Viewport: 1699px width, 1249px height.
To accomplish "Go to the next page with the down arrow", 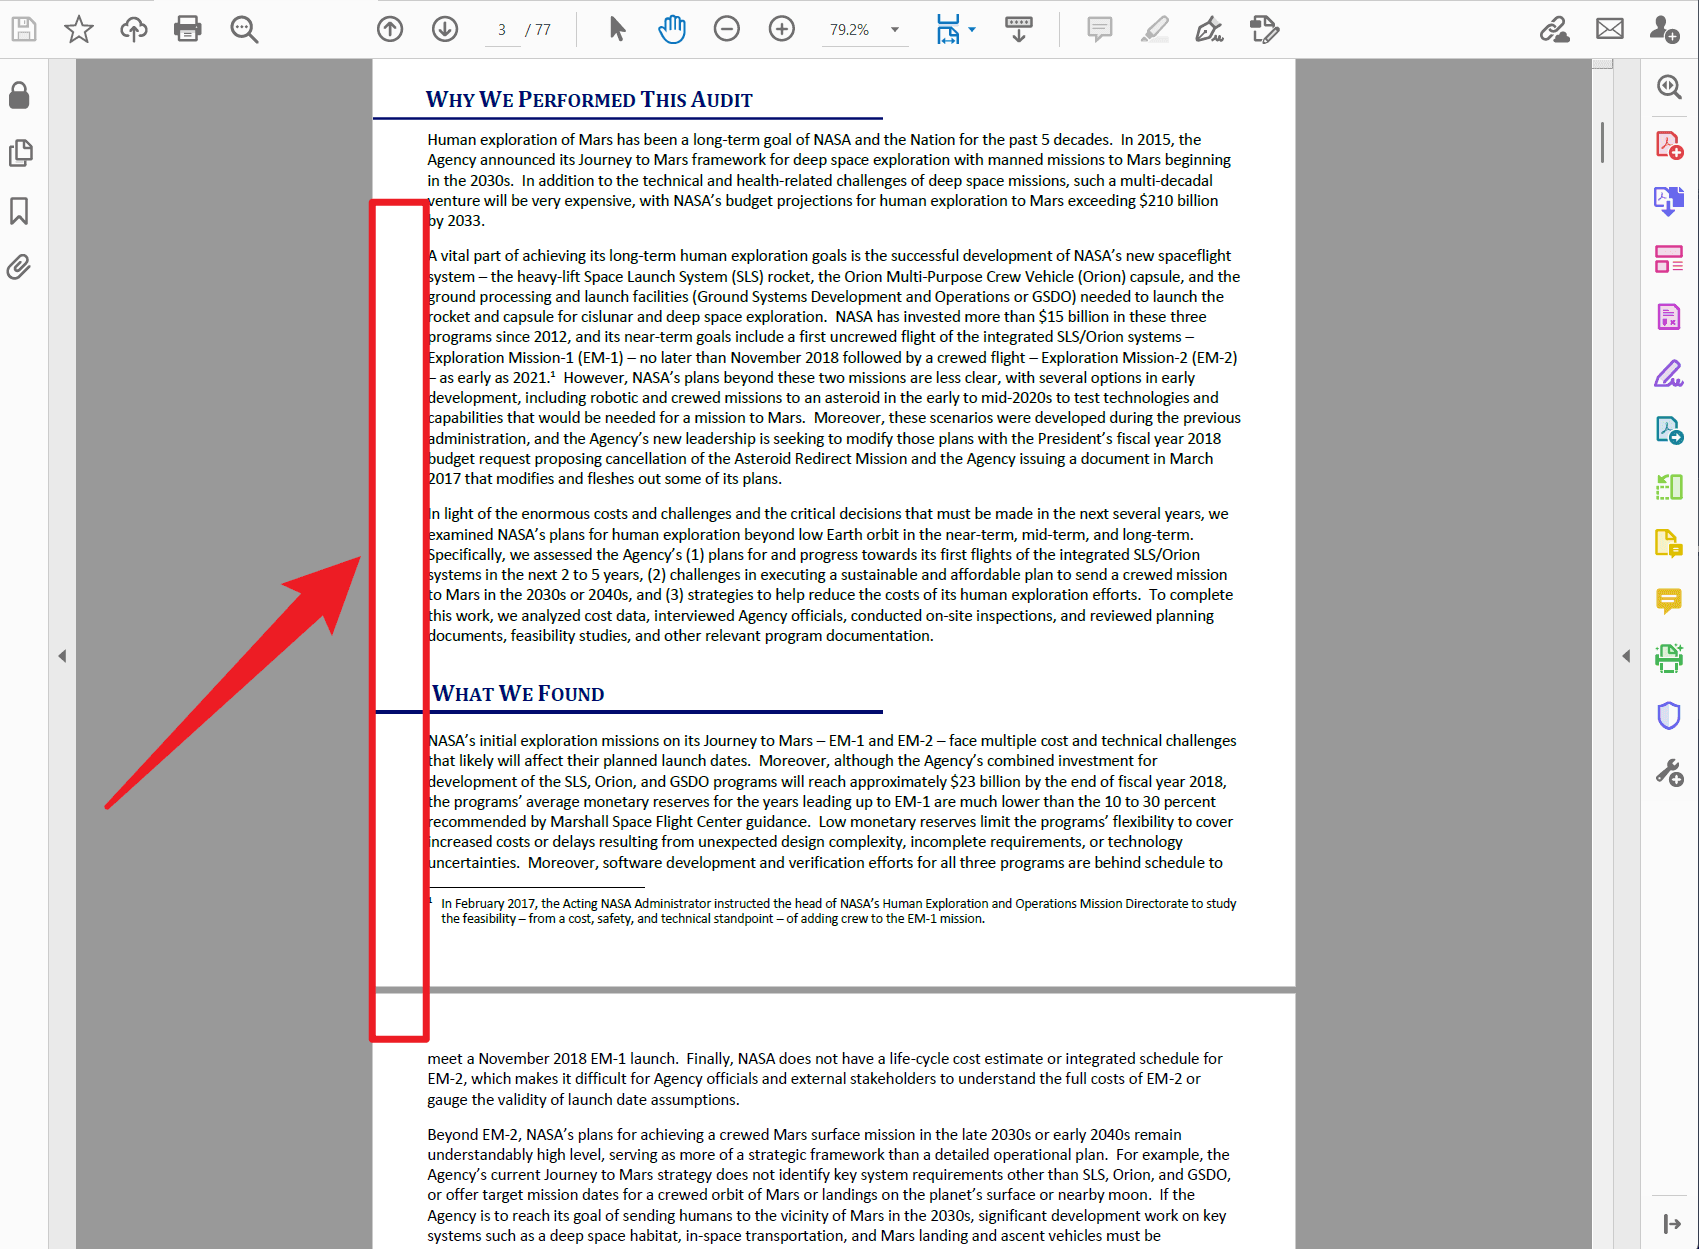I will pyautogui.click(x=445, y=29).
